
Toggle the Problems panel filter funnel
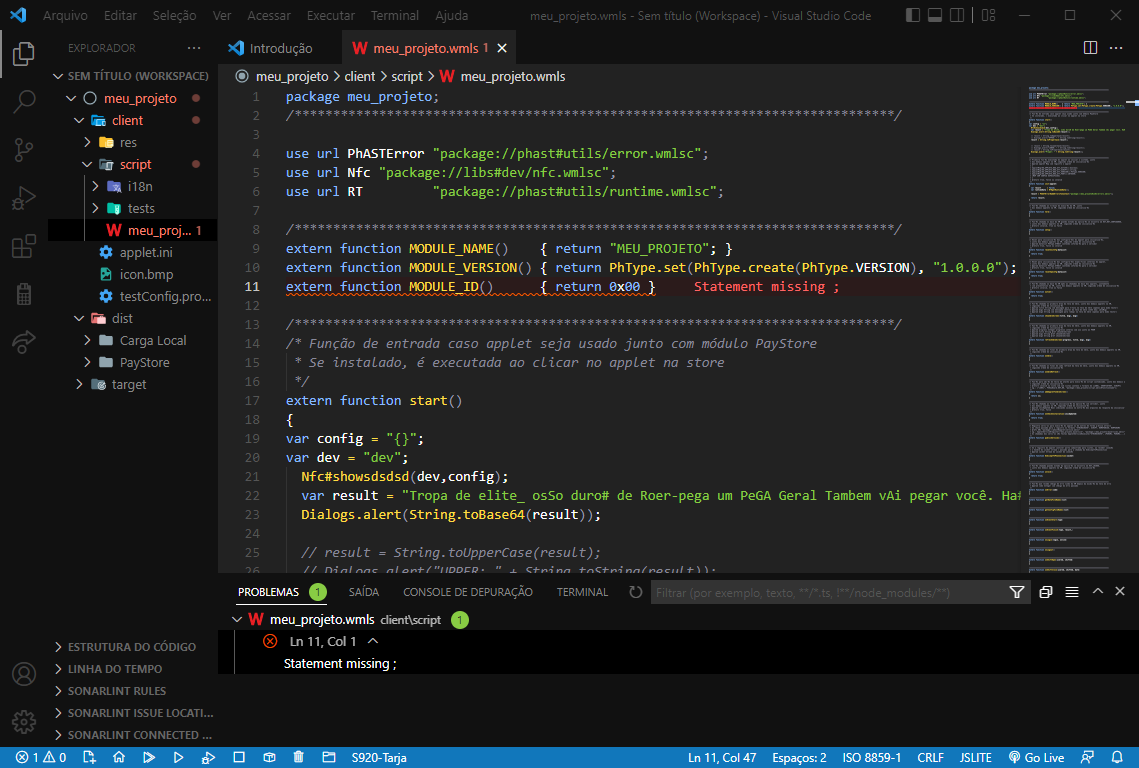1016,592
